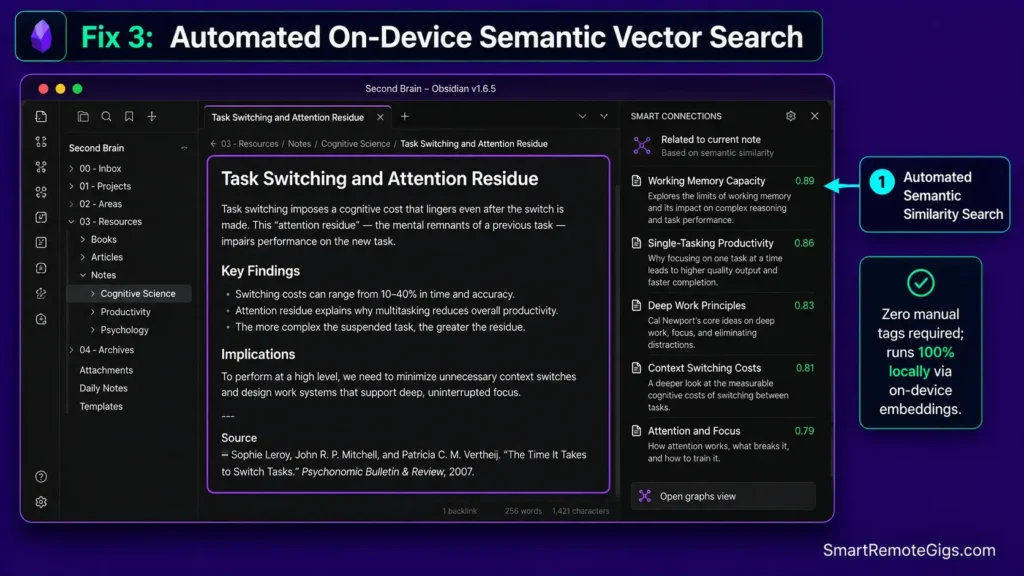Click the Related to current note header
Screen dimensions: 1024x576
[711, 140]
